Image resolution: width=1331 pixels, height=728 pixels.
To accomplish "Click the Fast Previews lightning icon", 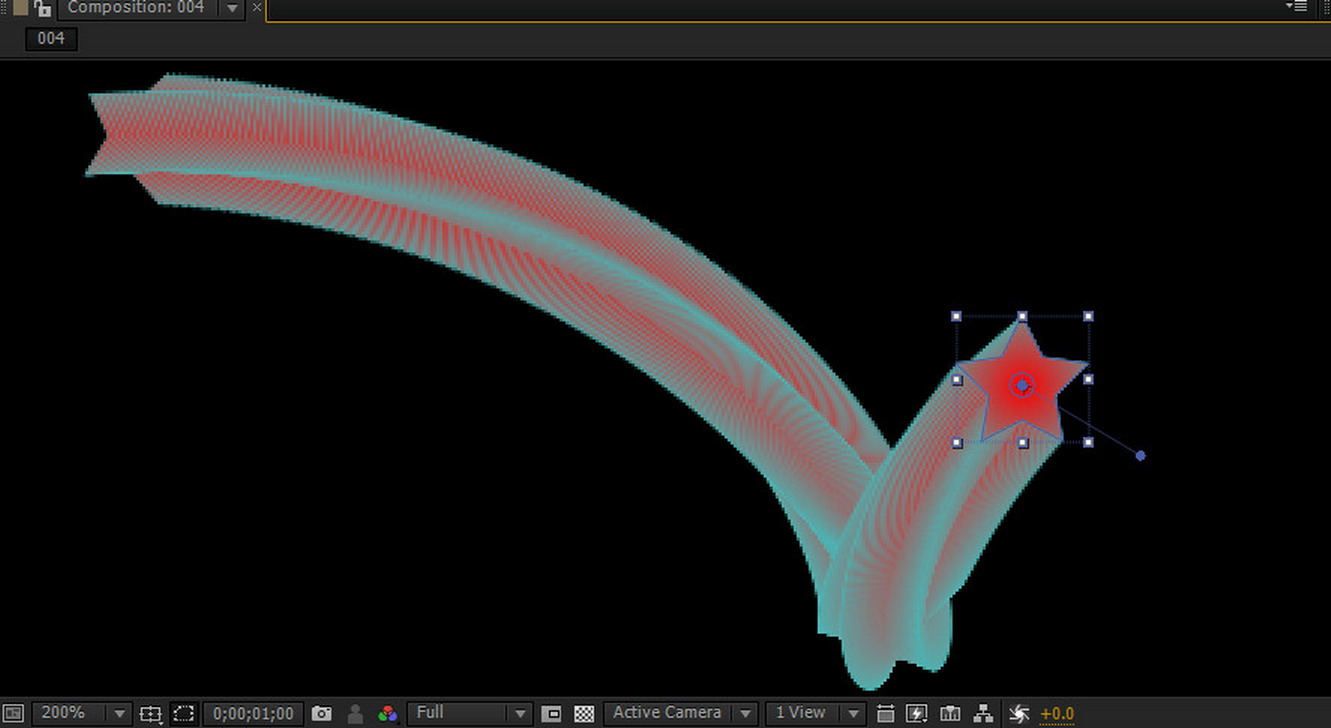I will pyautogui.click(x=916, y=713).
